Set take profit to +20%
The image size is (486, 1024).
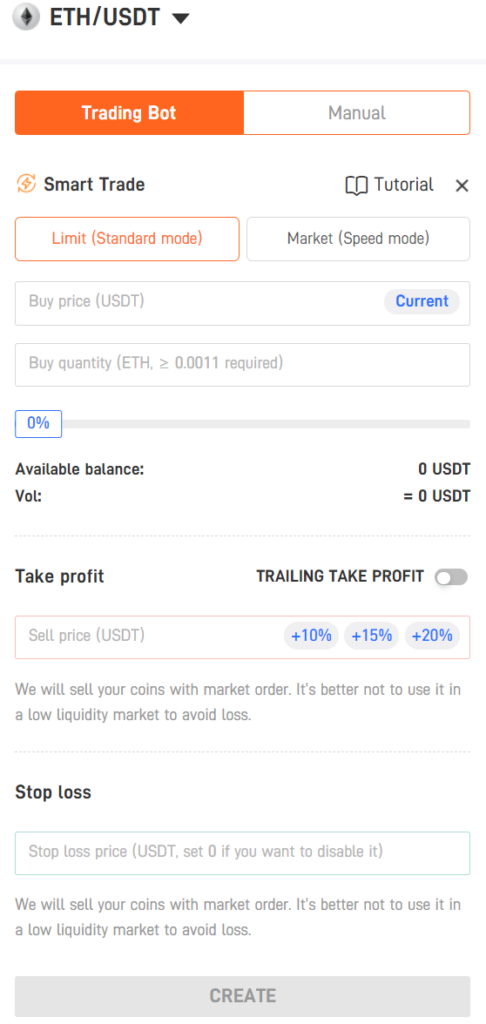click(432, 635)
